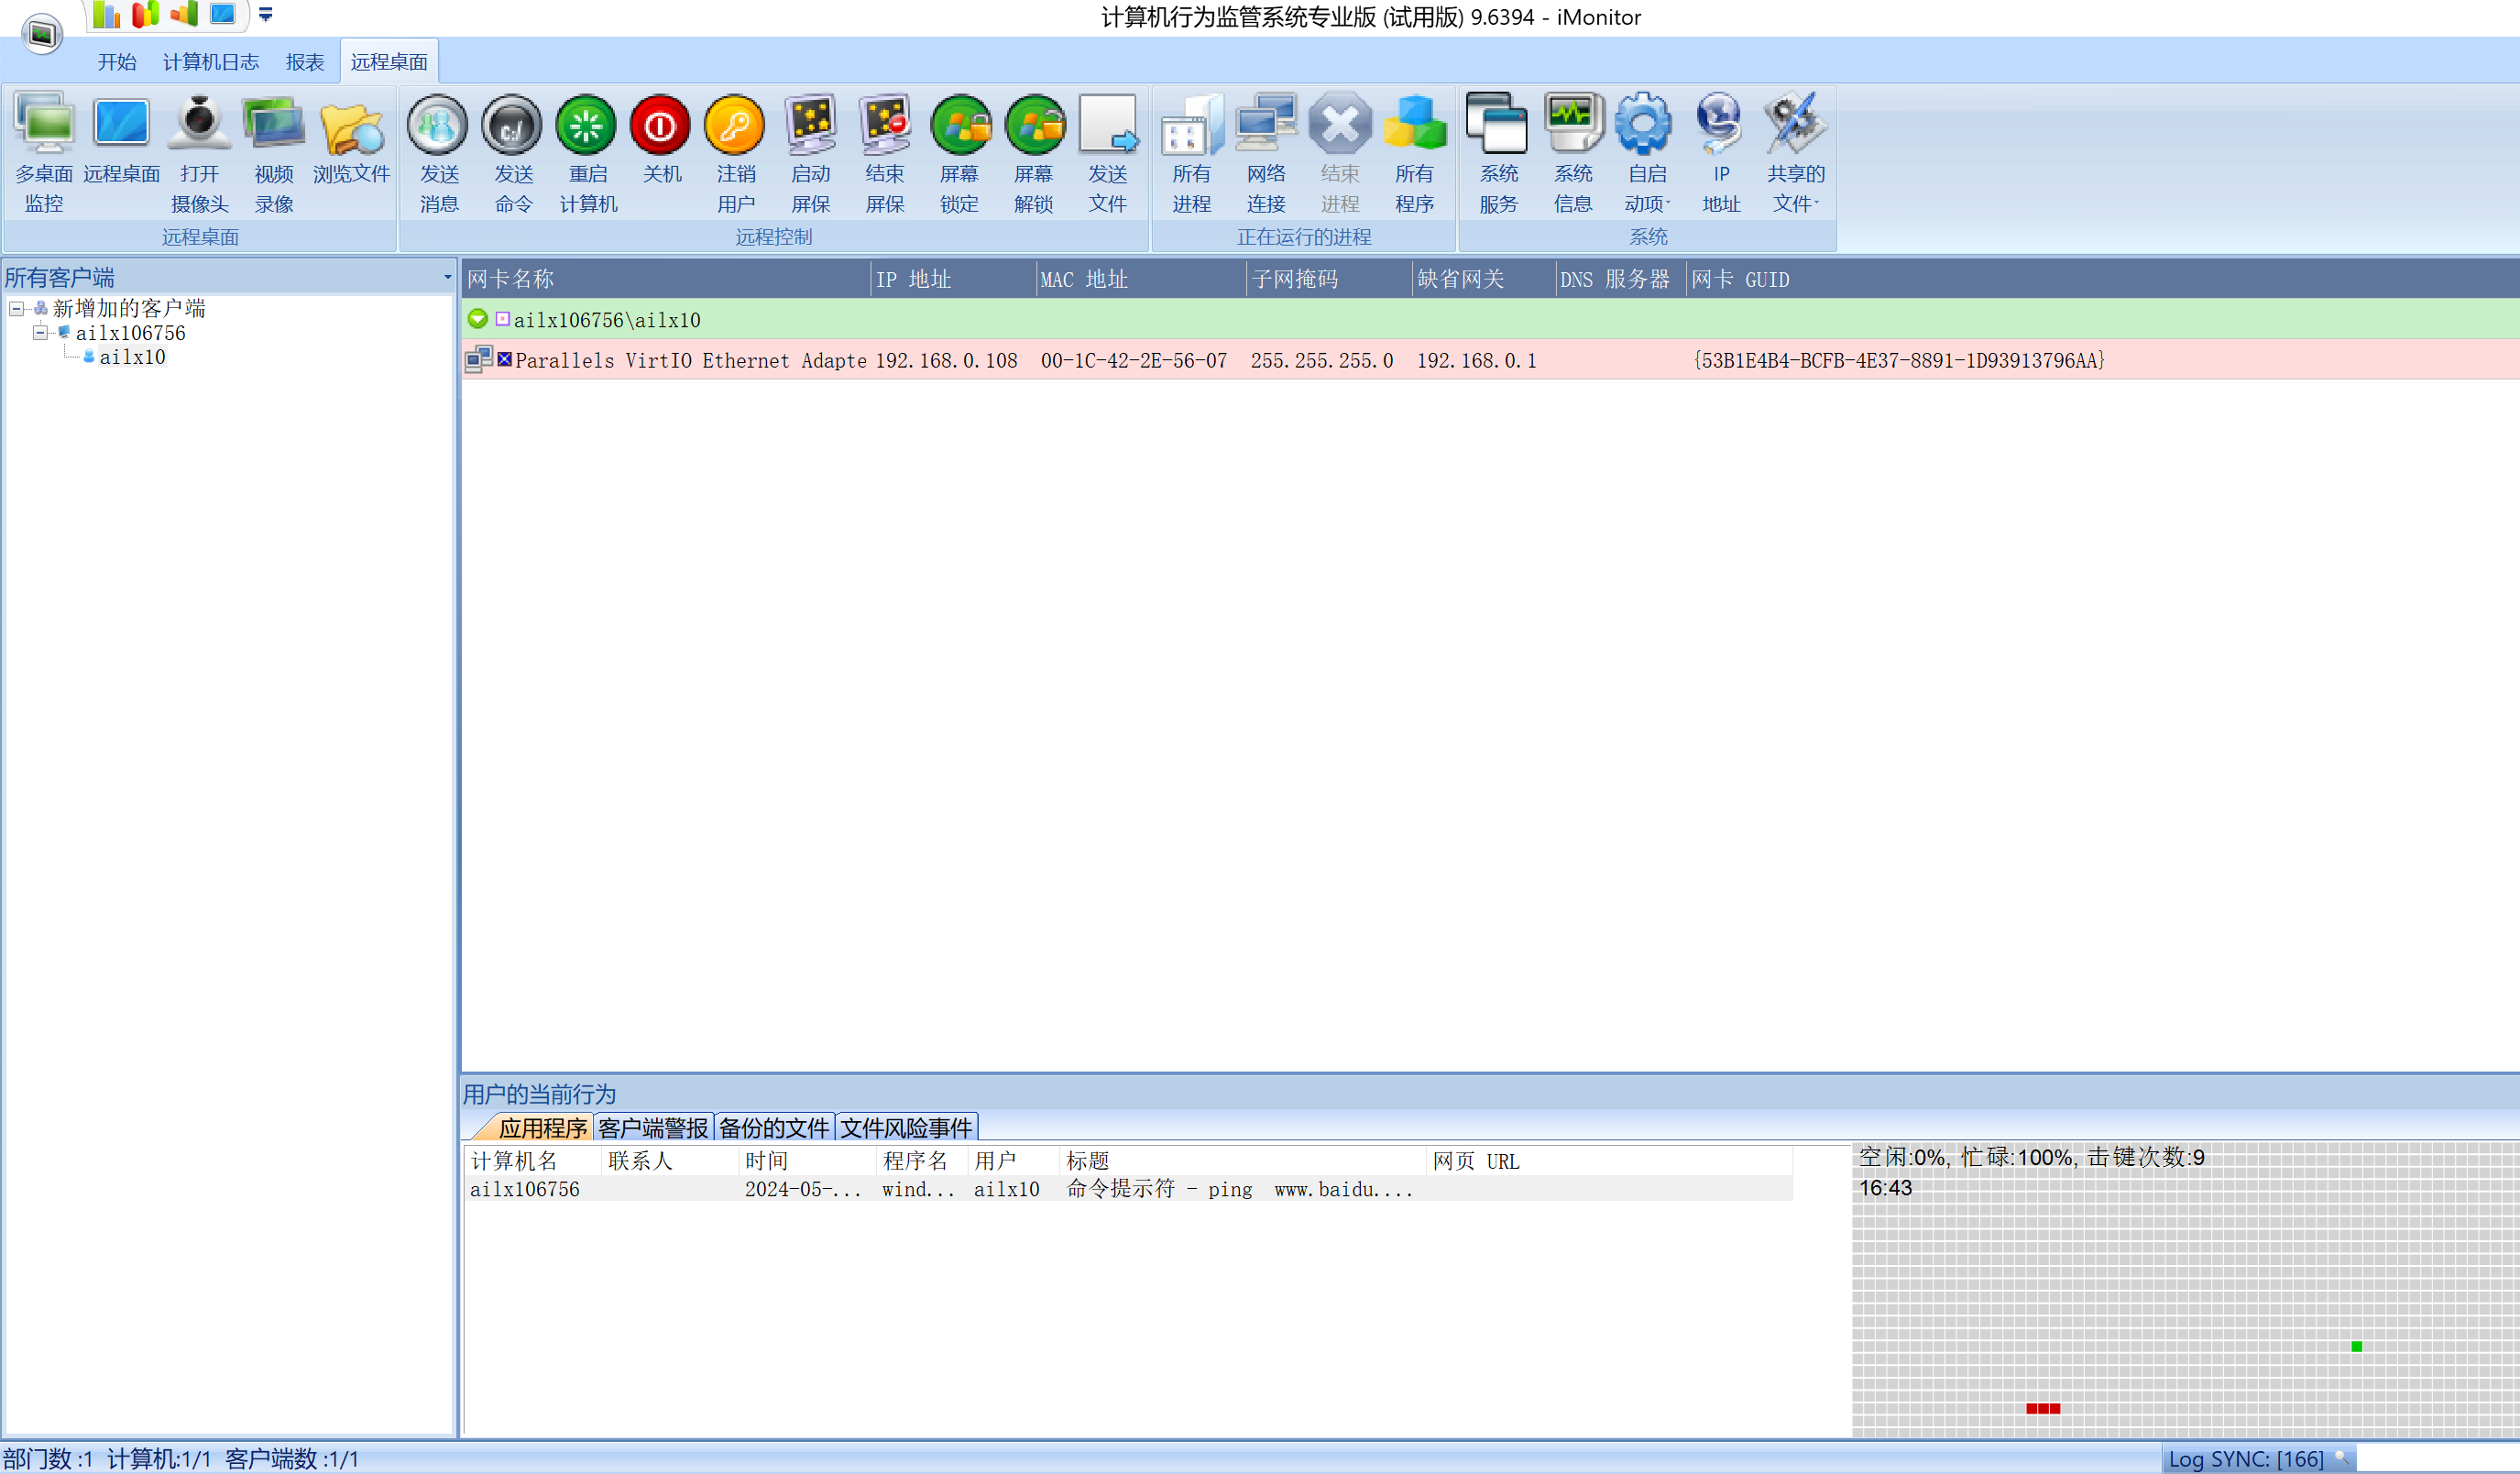
Task: Collapse the ailx106756 computer node
Action: pos(40,332)
